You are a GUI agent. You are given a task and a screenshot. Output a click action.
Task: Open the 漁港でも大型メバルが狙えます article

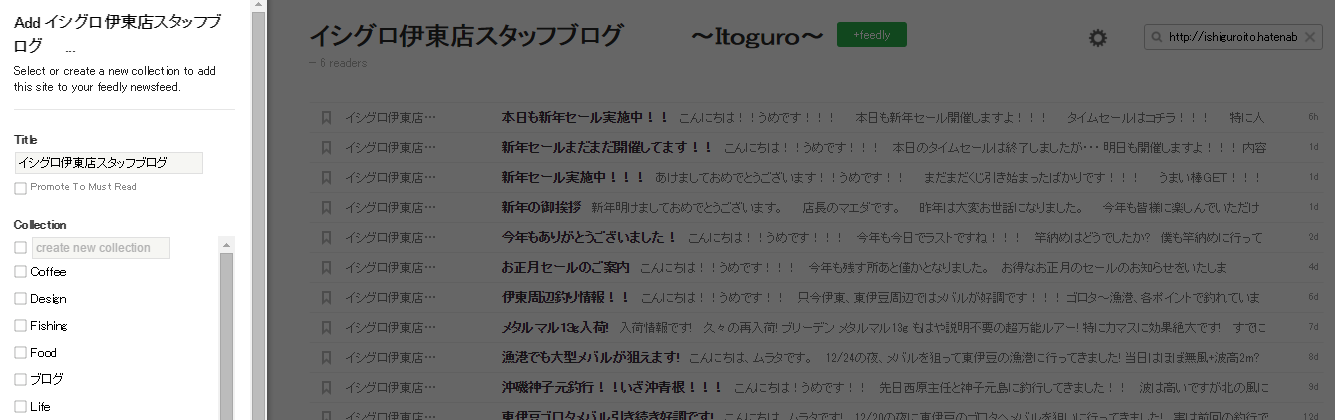[x=590, y=357]
